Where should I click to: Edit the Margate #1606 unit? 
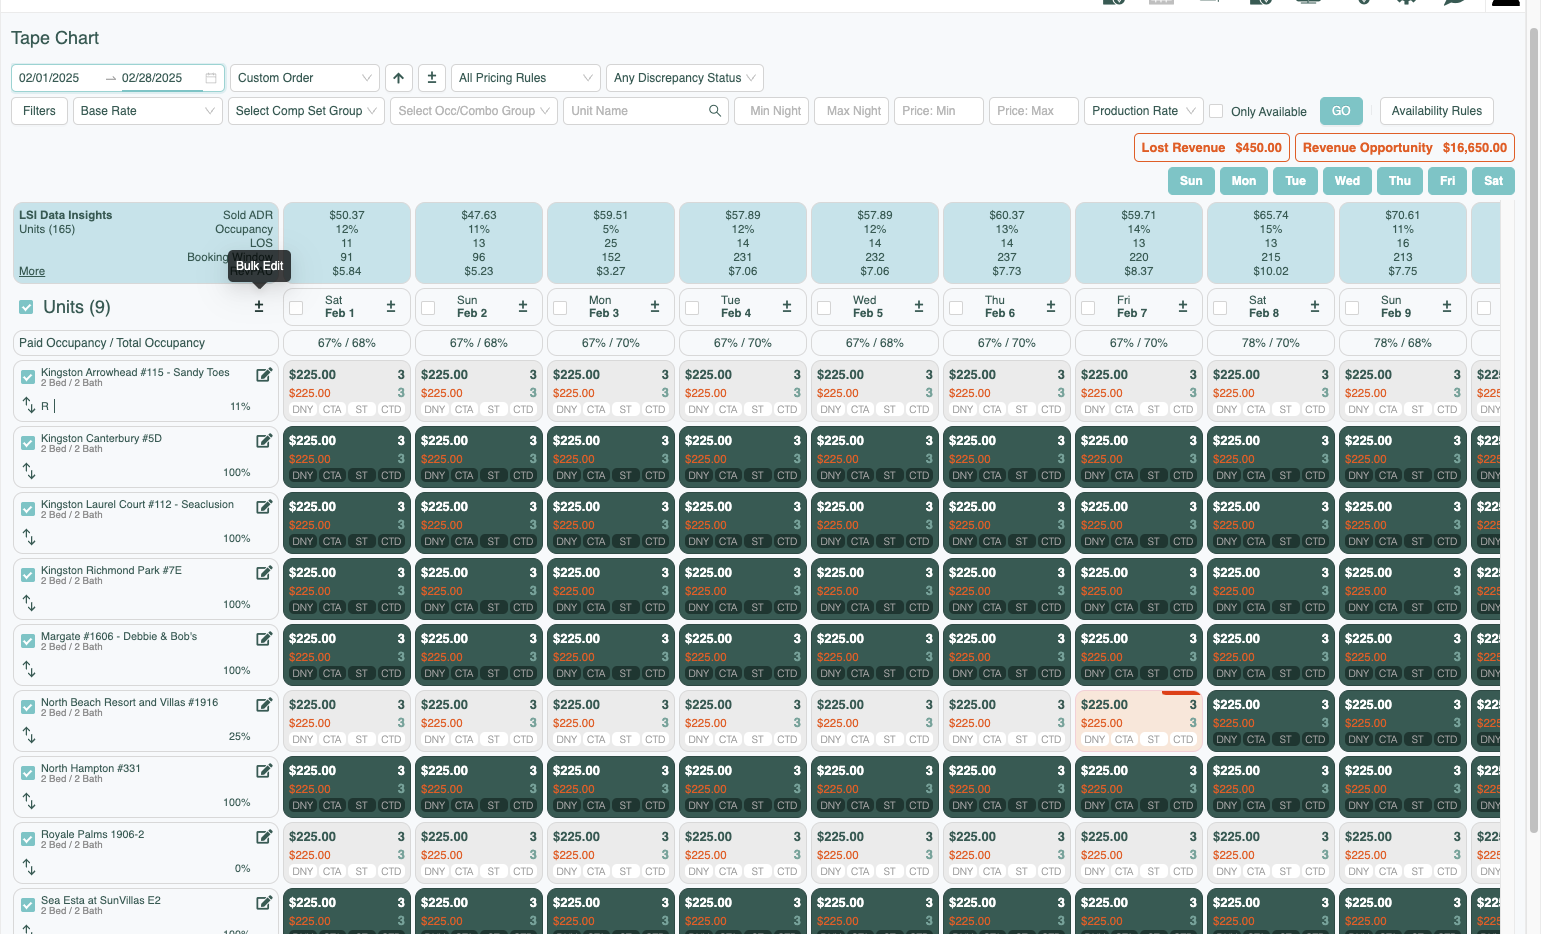click(x=264, y=639)
